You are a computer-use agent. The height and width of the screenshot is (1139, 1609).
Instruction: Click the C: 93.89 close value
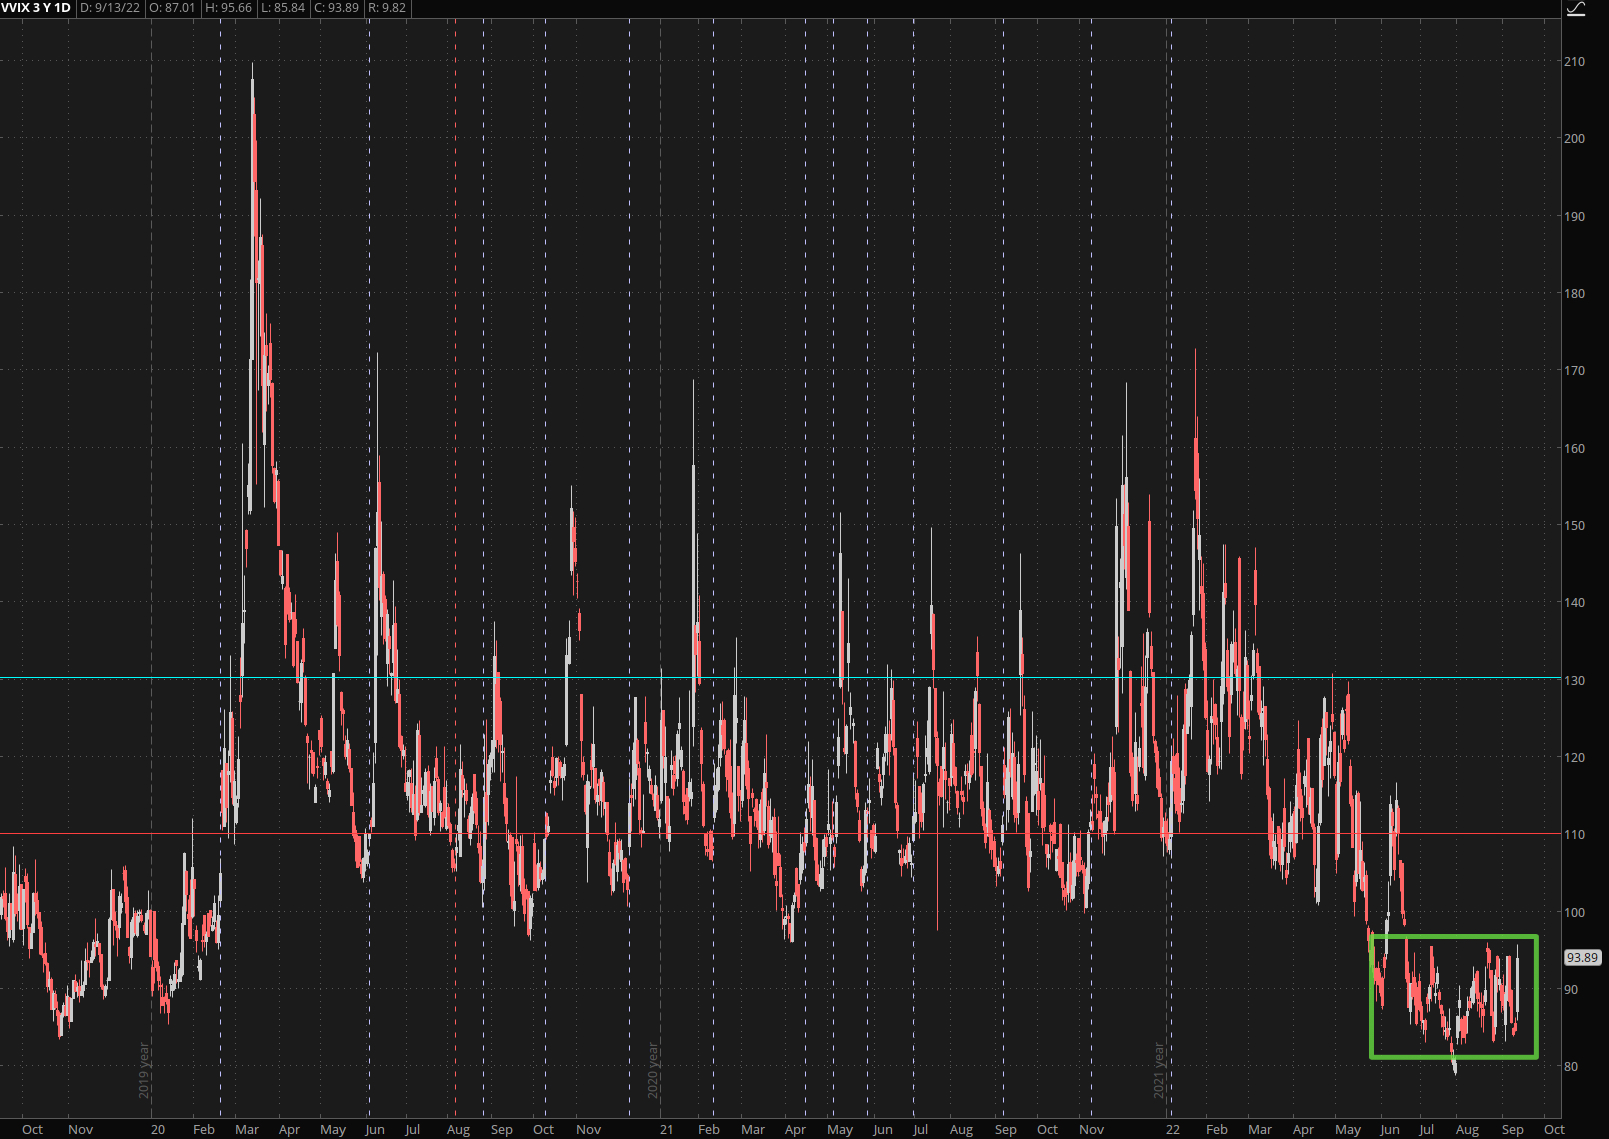(x=336, y=8)
